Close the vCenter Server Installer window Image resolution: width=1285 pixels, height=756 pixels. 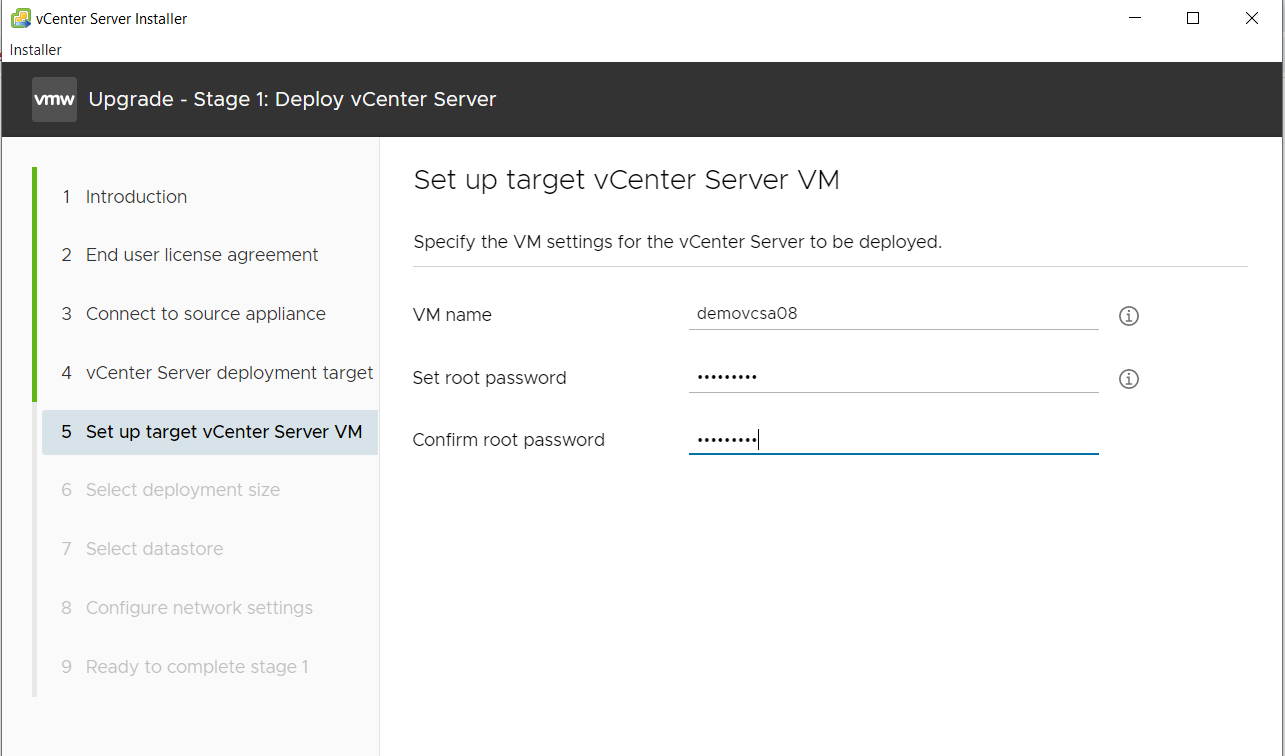1252,18
